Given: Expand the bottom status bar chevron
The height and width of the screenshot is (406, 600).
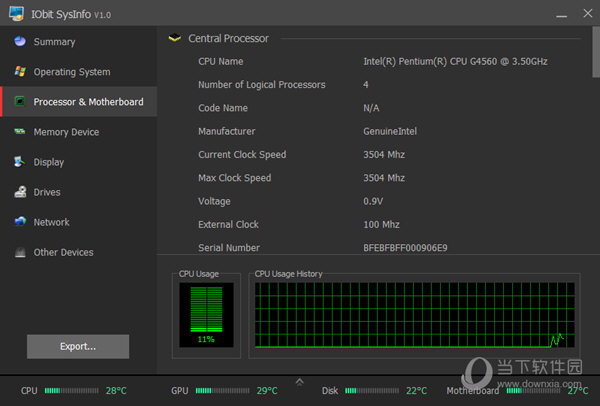Looking at the screenshot, I should (300, 382).
